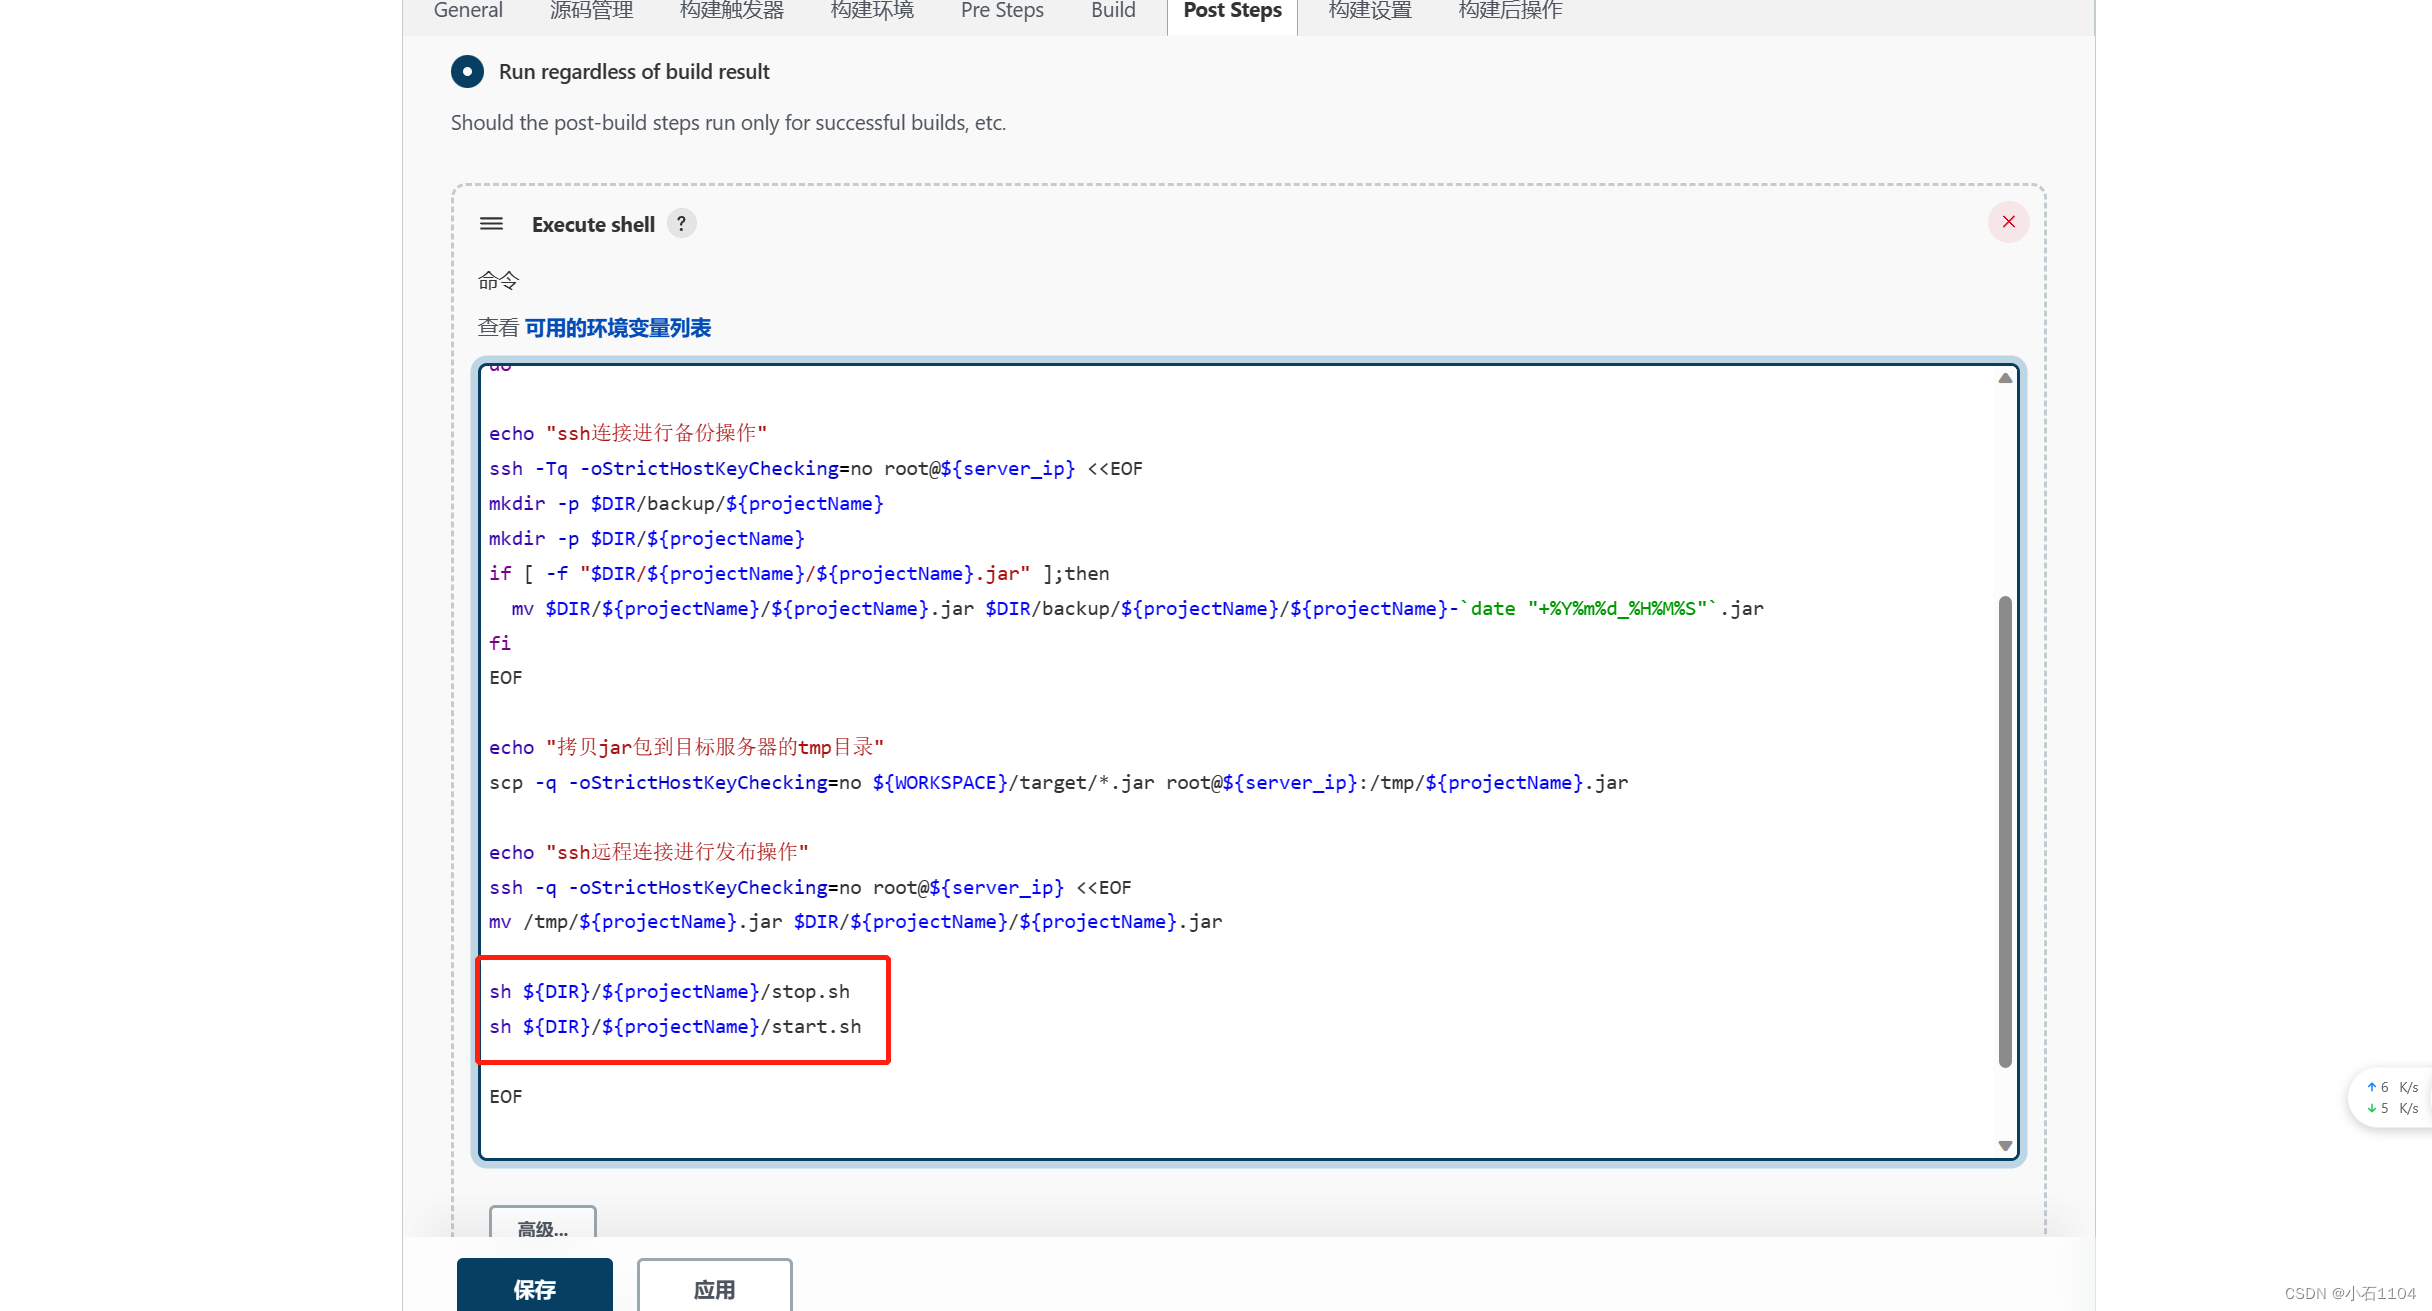Image resolution: width=2432 pixels, height=1311 pixels.
Task: Click the command editor's vertical scrollbar thumb
Action: point(2005,830)
